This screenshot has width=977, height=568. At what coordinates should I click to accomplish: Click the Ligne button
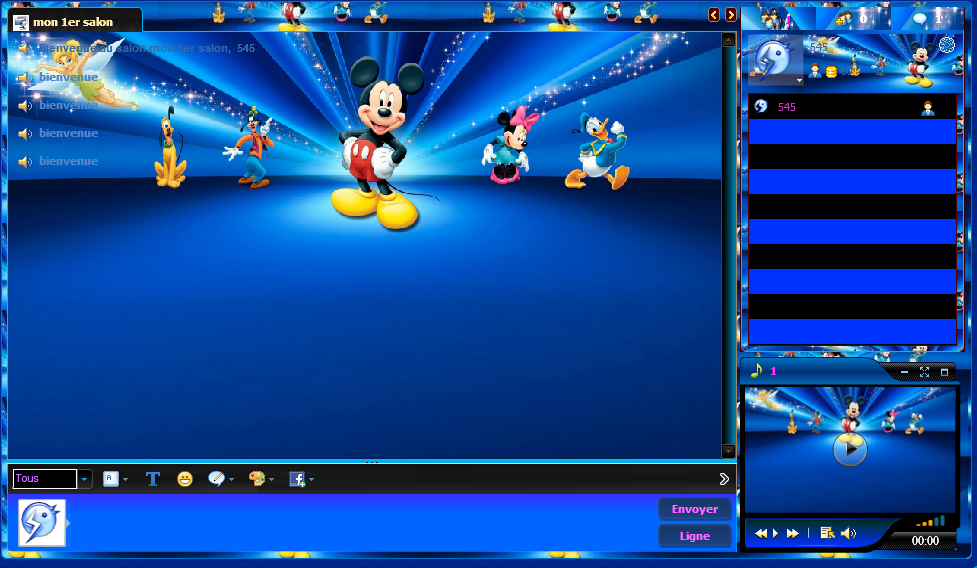pyautogui.click(x=695, y=536)
